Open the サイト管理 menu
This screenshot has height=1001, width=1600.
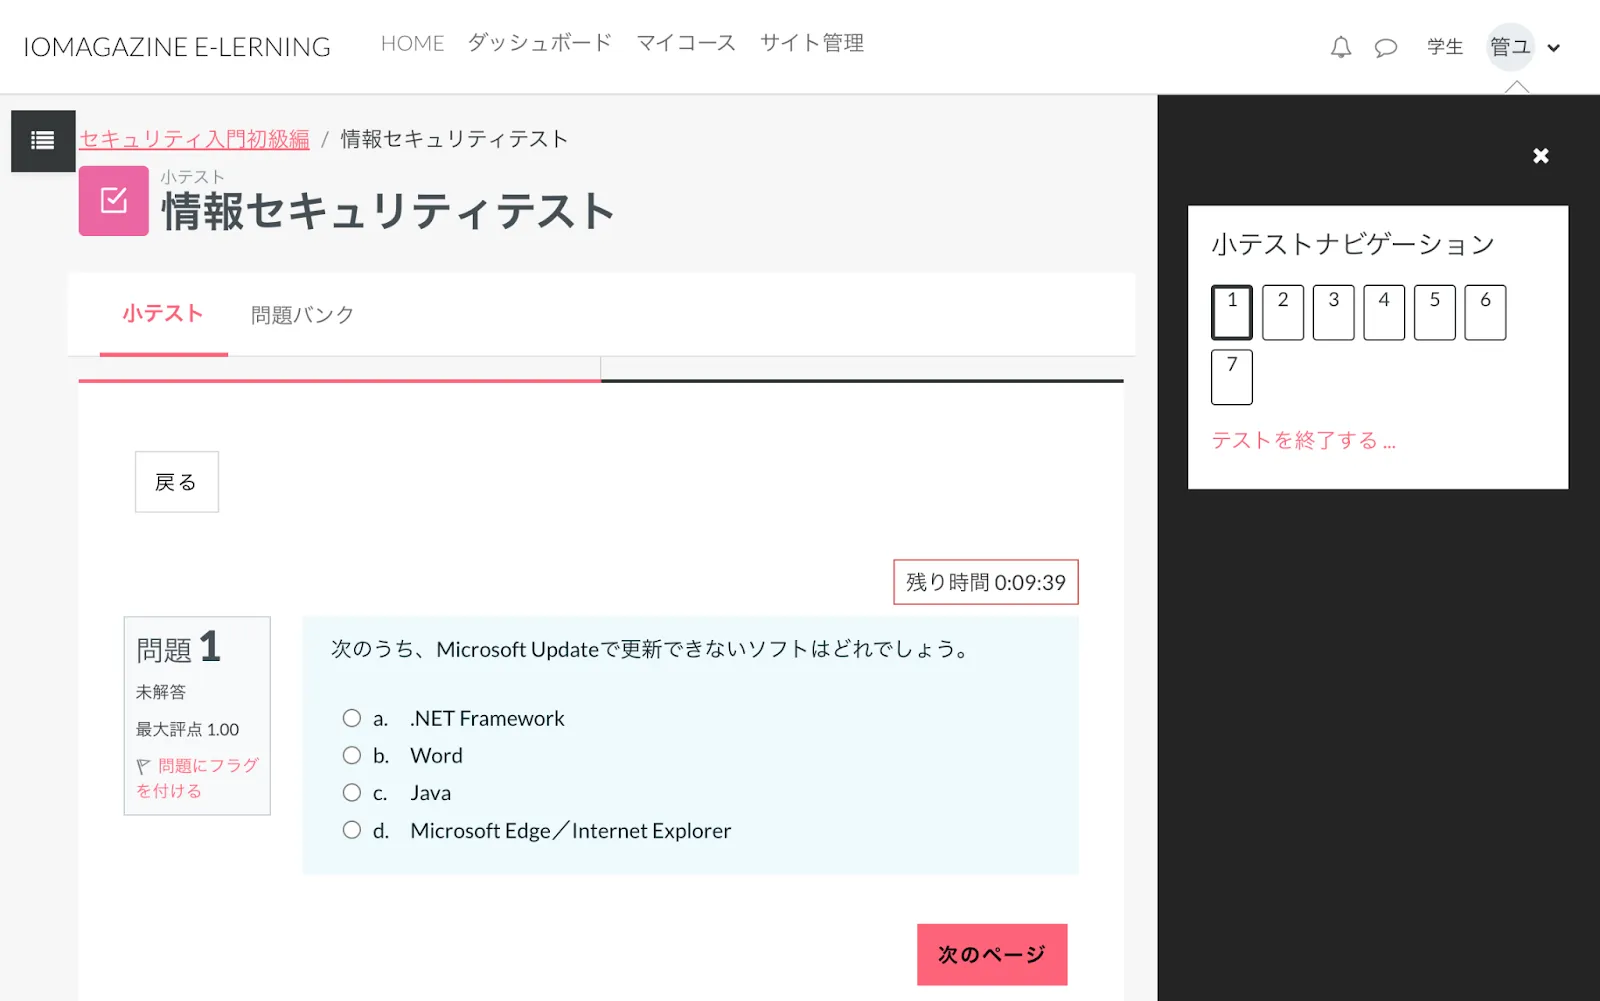811,43
